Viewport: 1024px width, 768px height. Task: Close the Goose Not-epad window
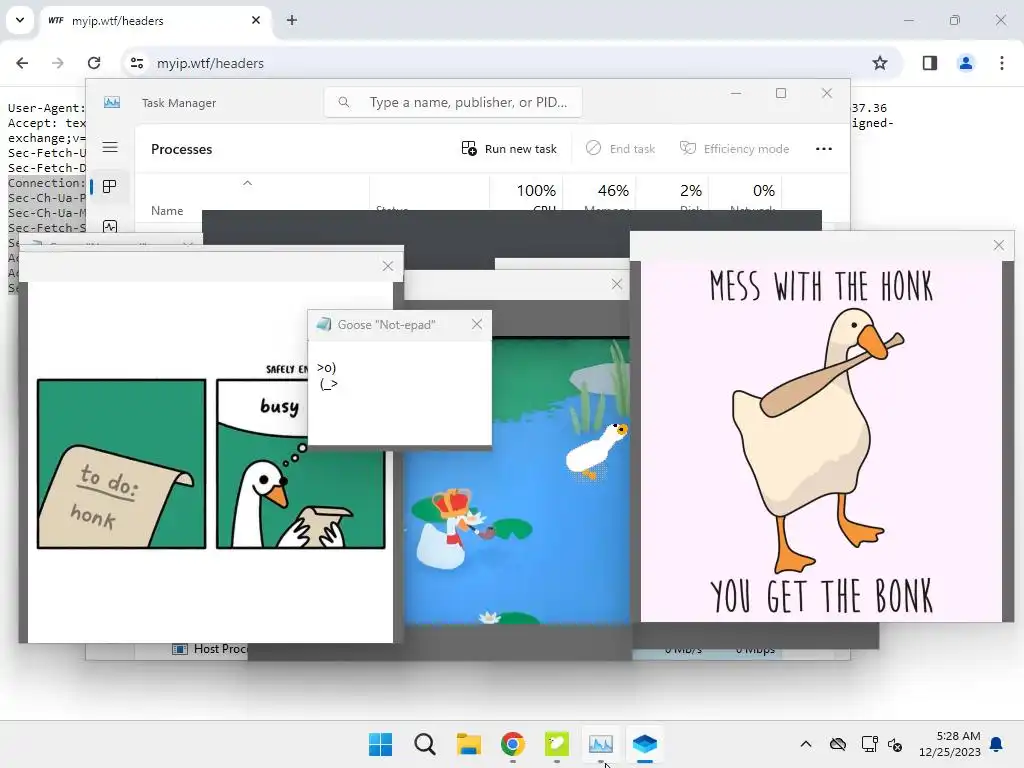point(477,325)
